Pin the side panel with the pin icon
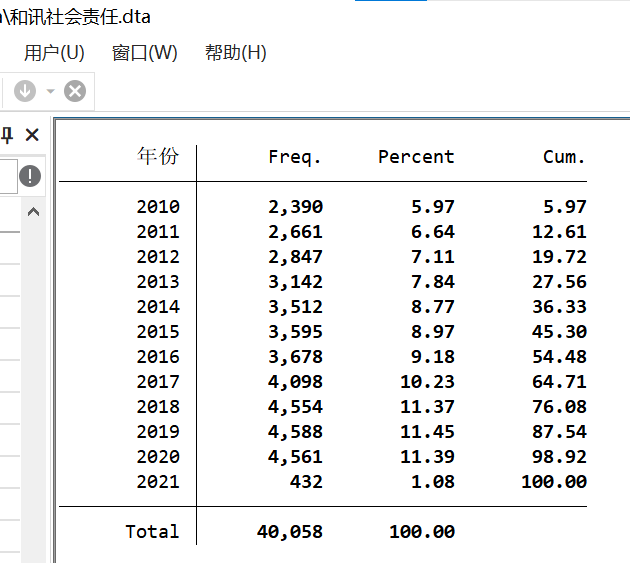630x563 pixels. tap(7, 135)
